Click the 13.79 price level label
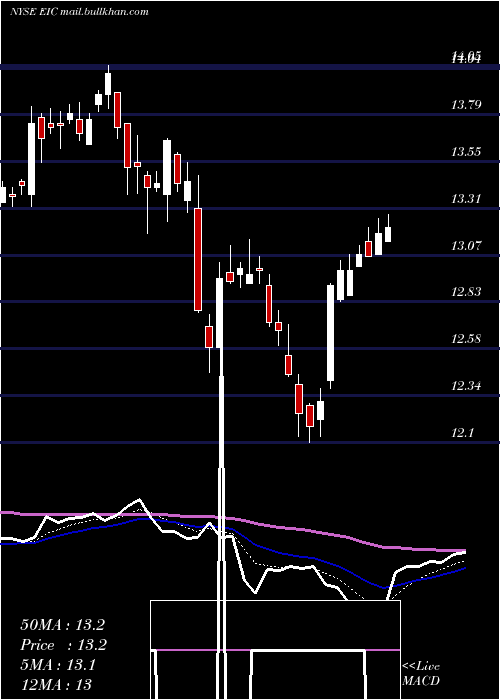The width and height of the screenshot is (500, 700). 466,105
